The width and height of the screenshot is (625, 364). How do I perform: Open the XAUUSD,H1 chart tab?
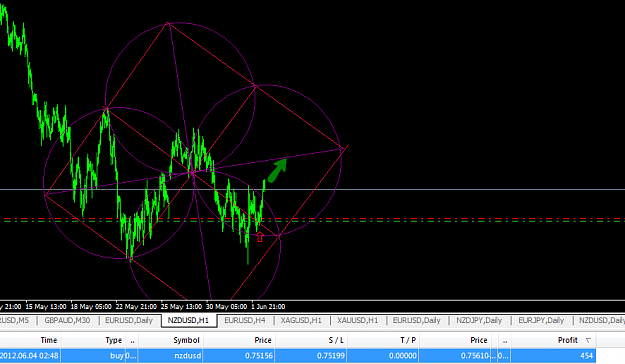tap(358, 320)
